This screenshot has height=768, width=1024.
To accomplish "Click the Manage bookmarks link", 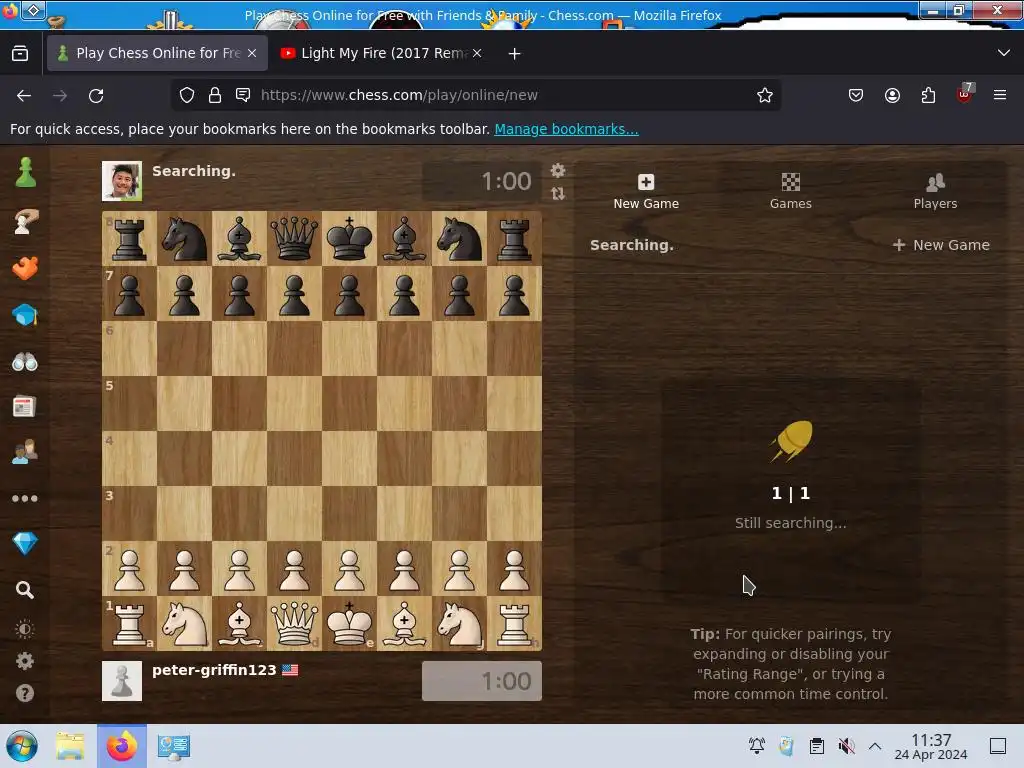I will point(566,129).
